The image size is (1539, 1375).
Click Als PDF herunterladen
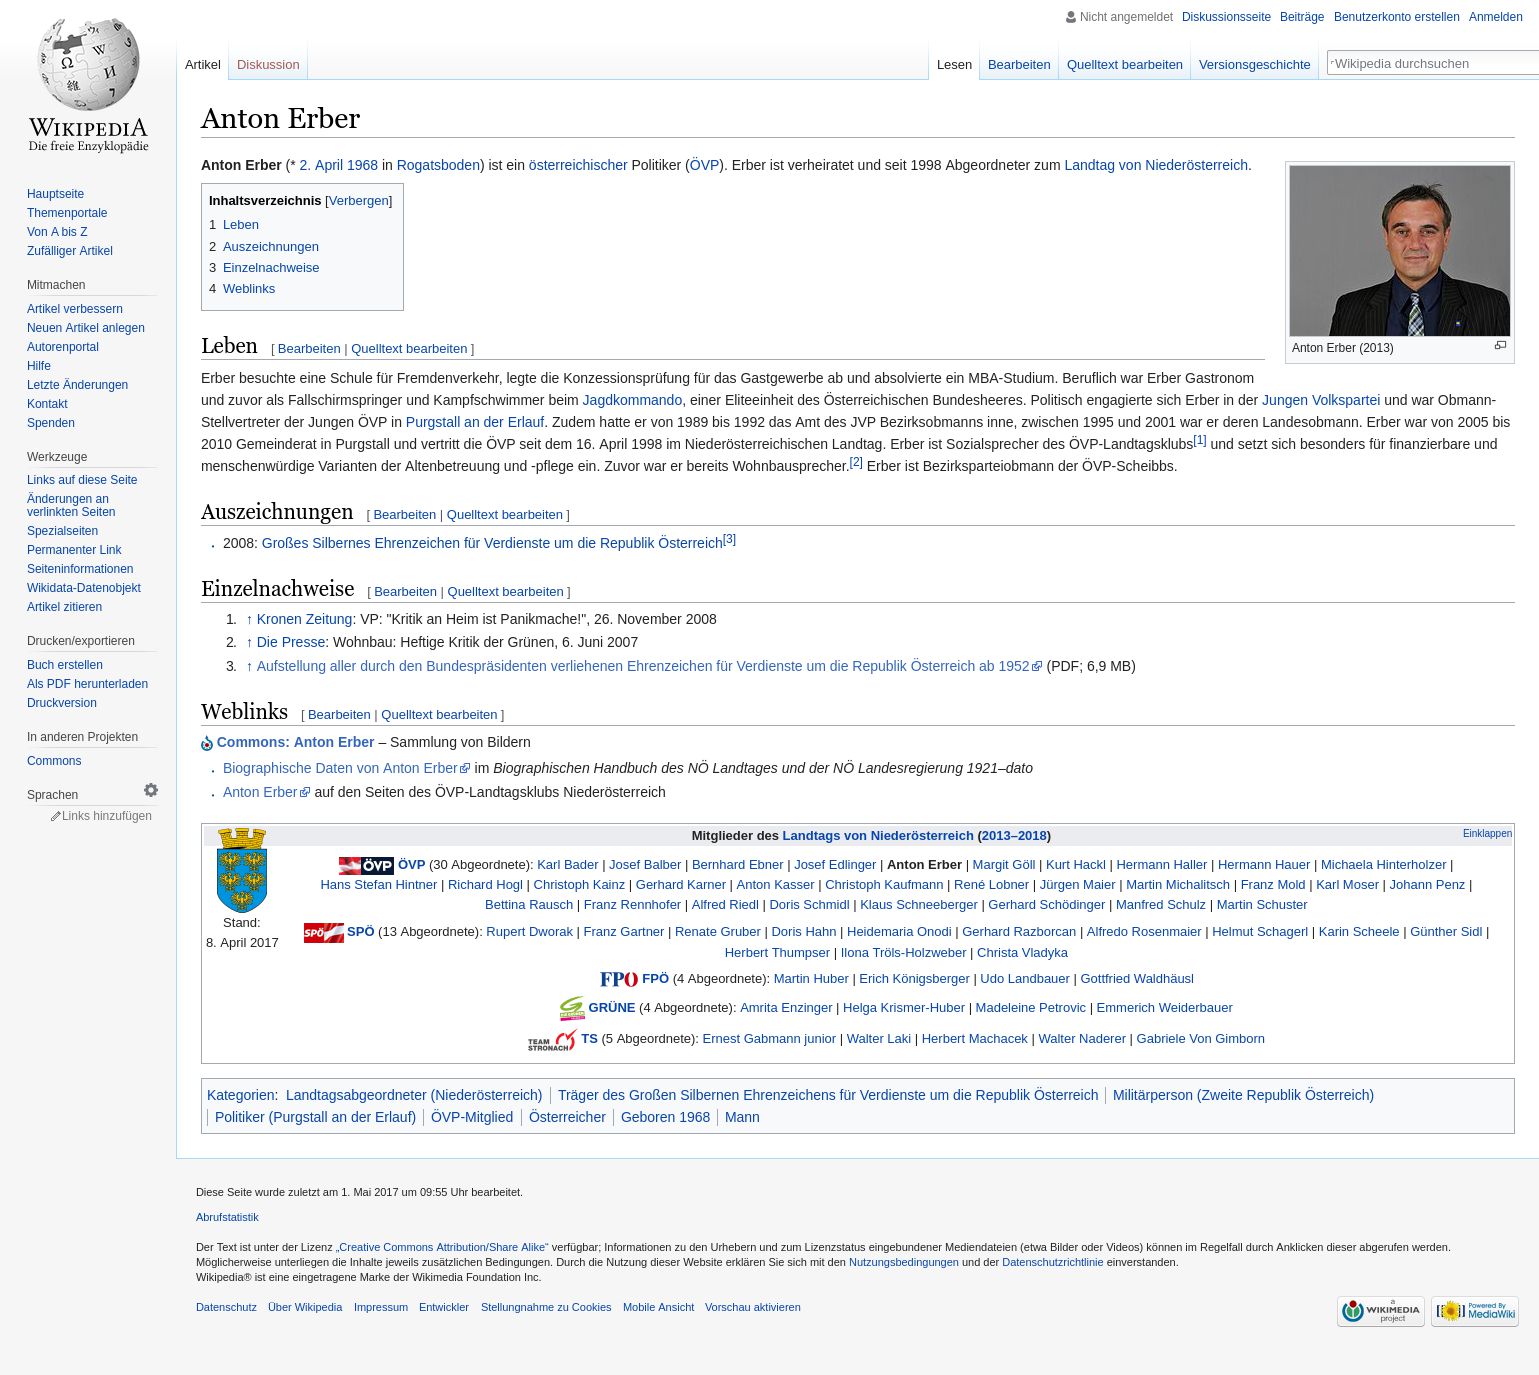[x=87, y=684]
